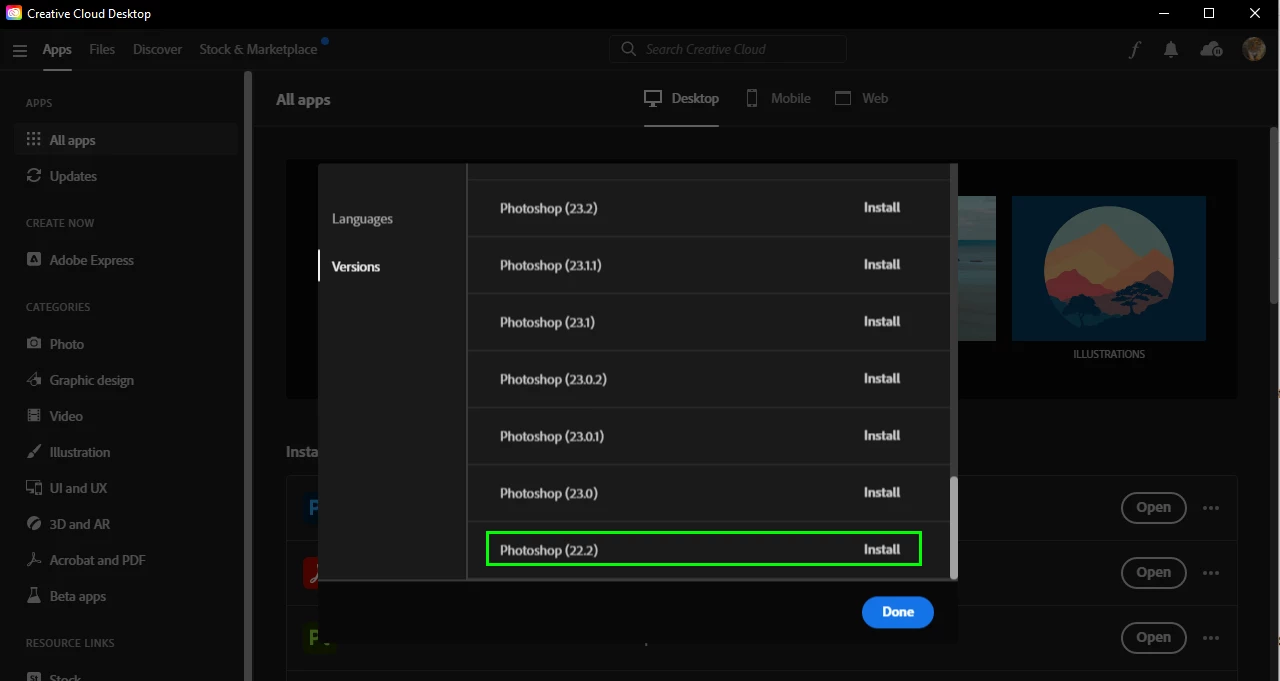Click the Done button
1280x681 pixels.
(898, 612)
